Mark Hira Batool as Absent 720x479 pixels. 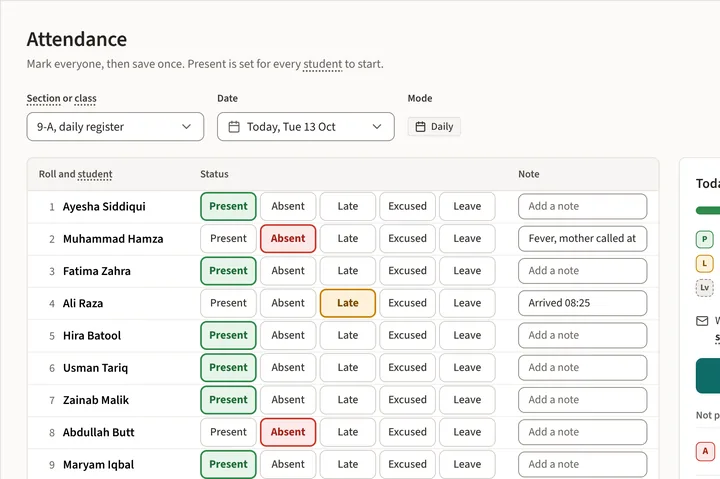288,335
